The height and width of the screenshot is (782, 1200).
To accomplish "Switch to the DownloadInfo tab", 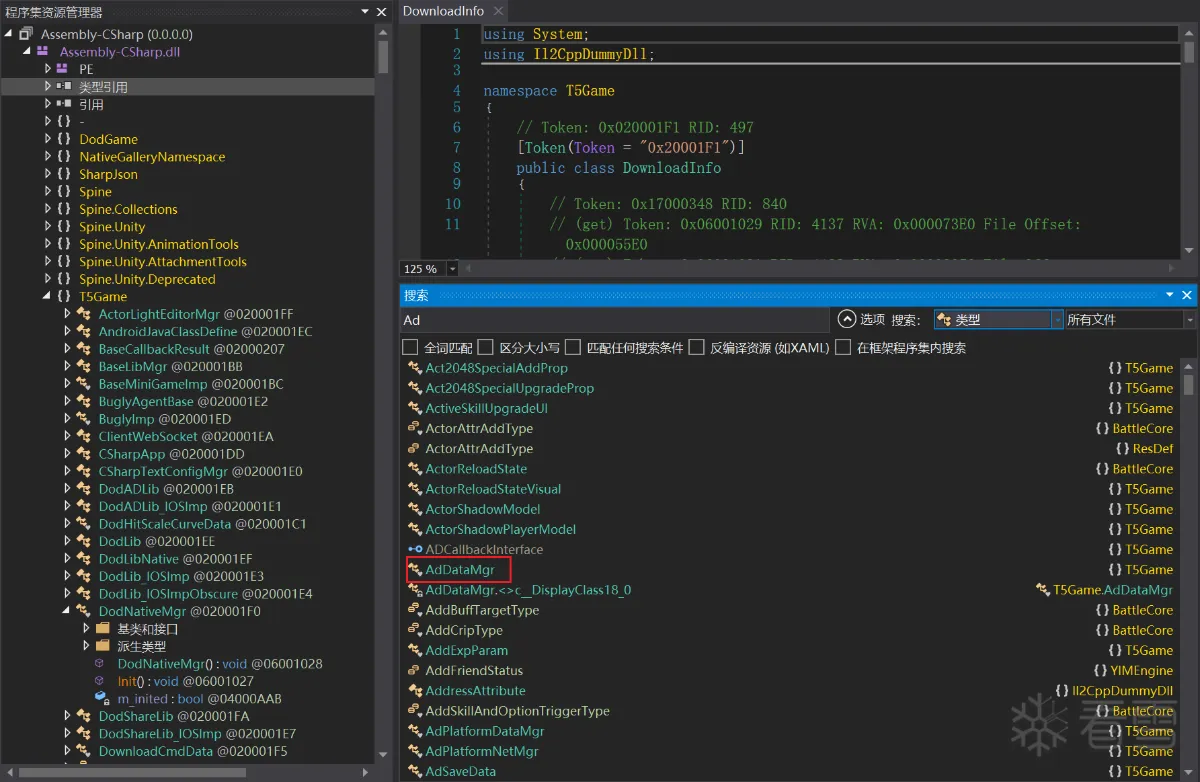I will [443, 12].
